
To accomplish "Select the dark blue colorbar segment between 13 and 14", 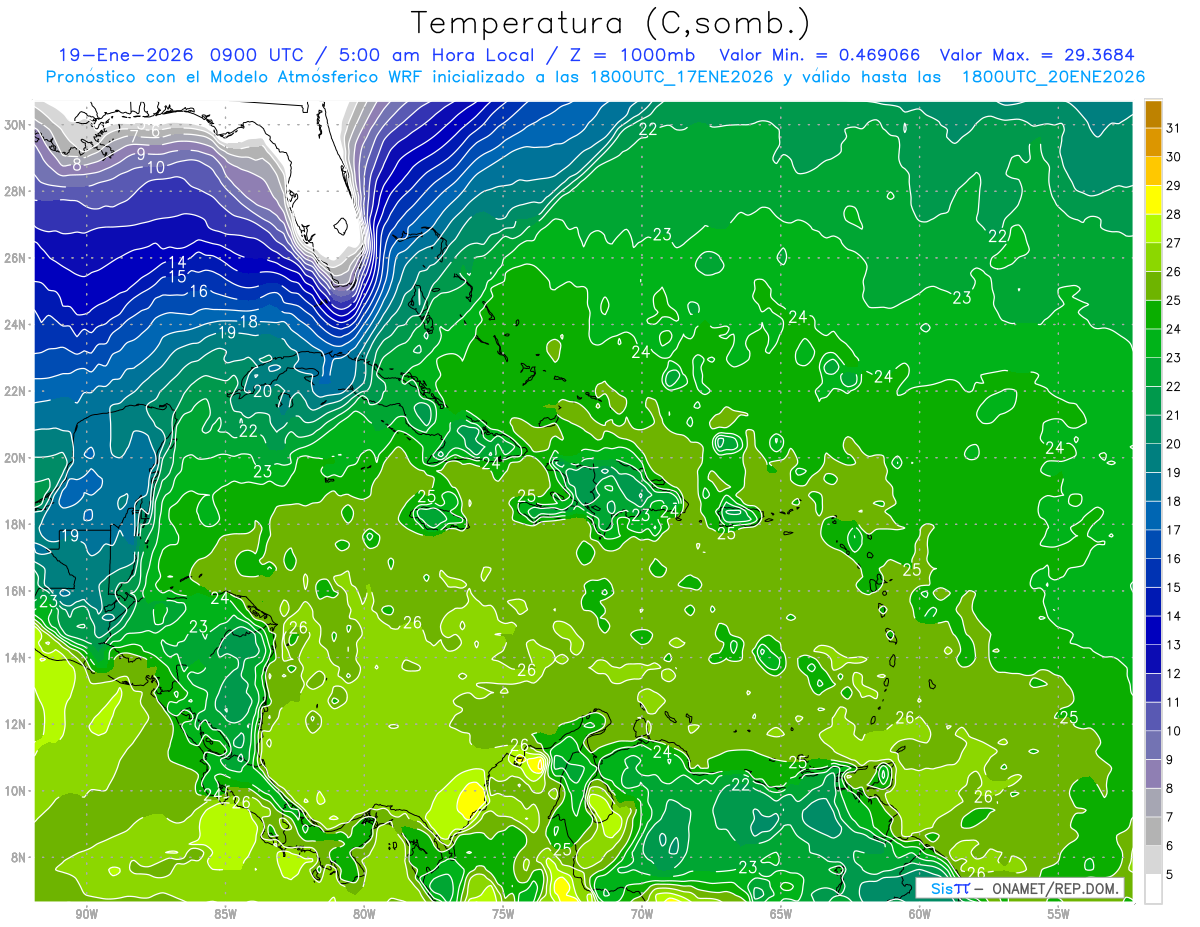I will coord(1153,630).
